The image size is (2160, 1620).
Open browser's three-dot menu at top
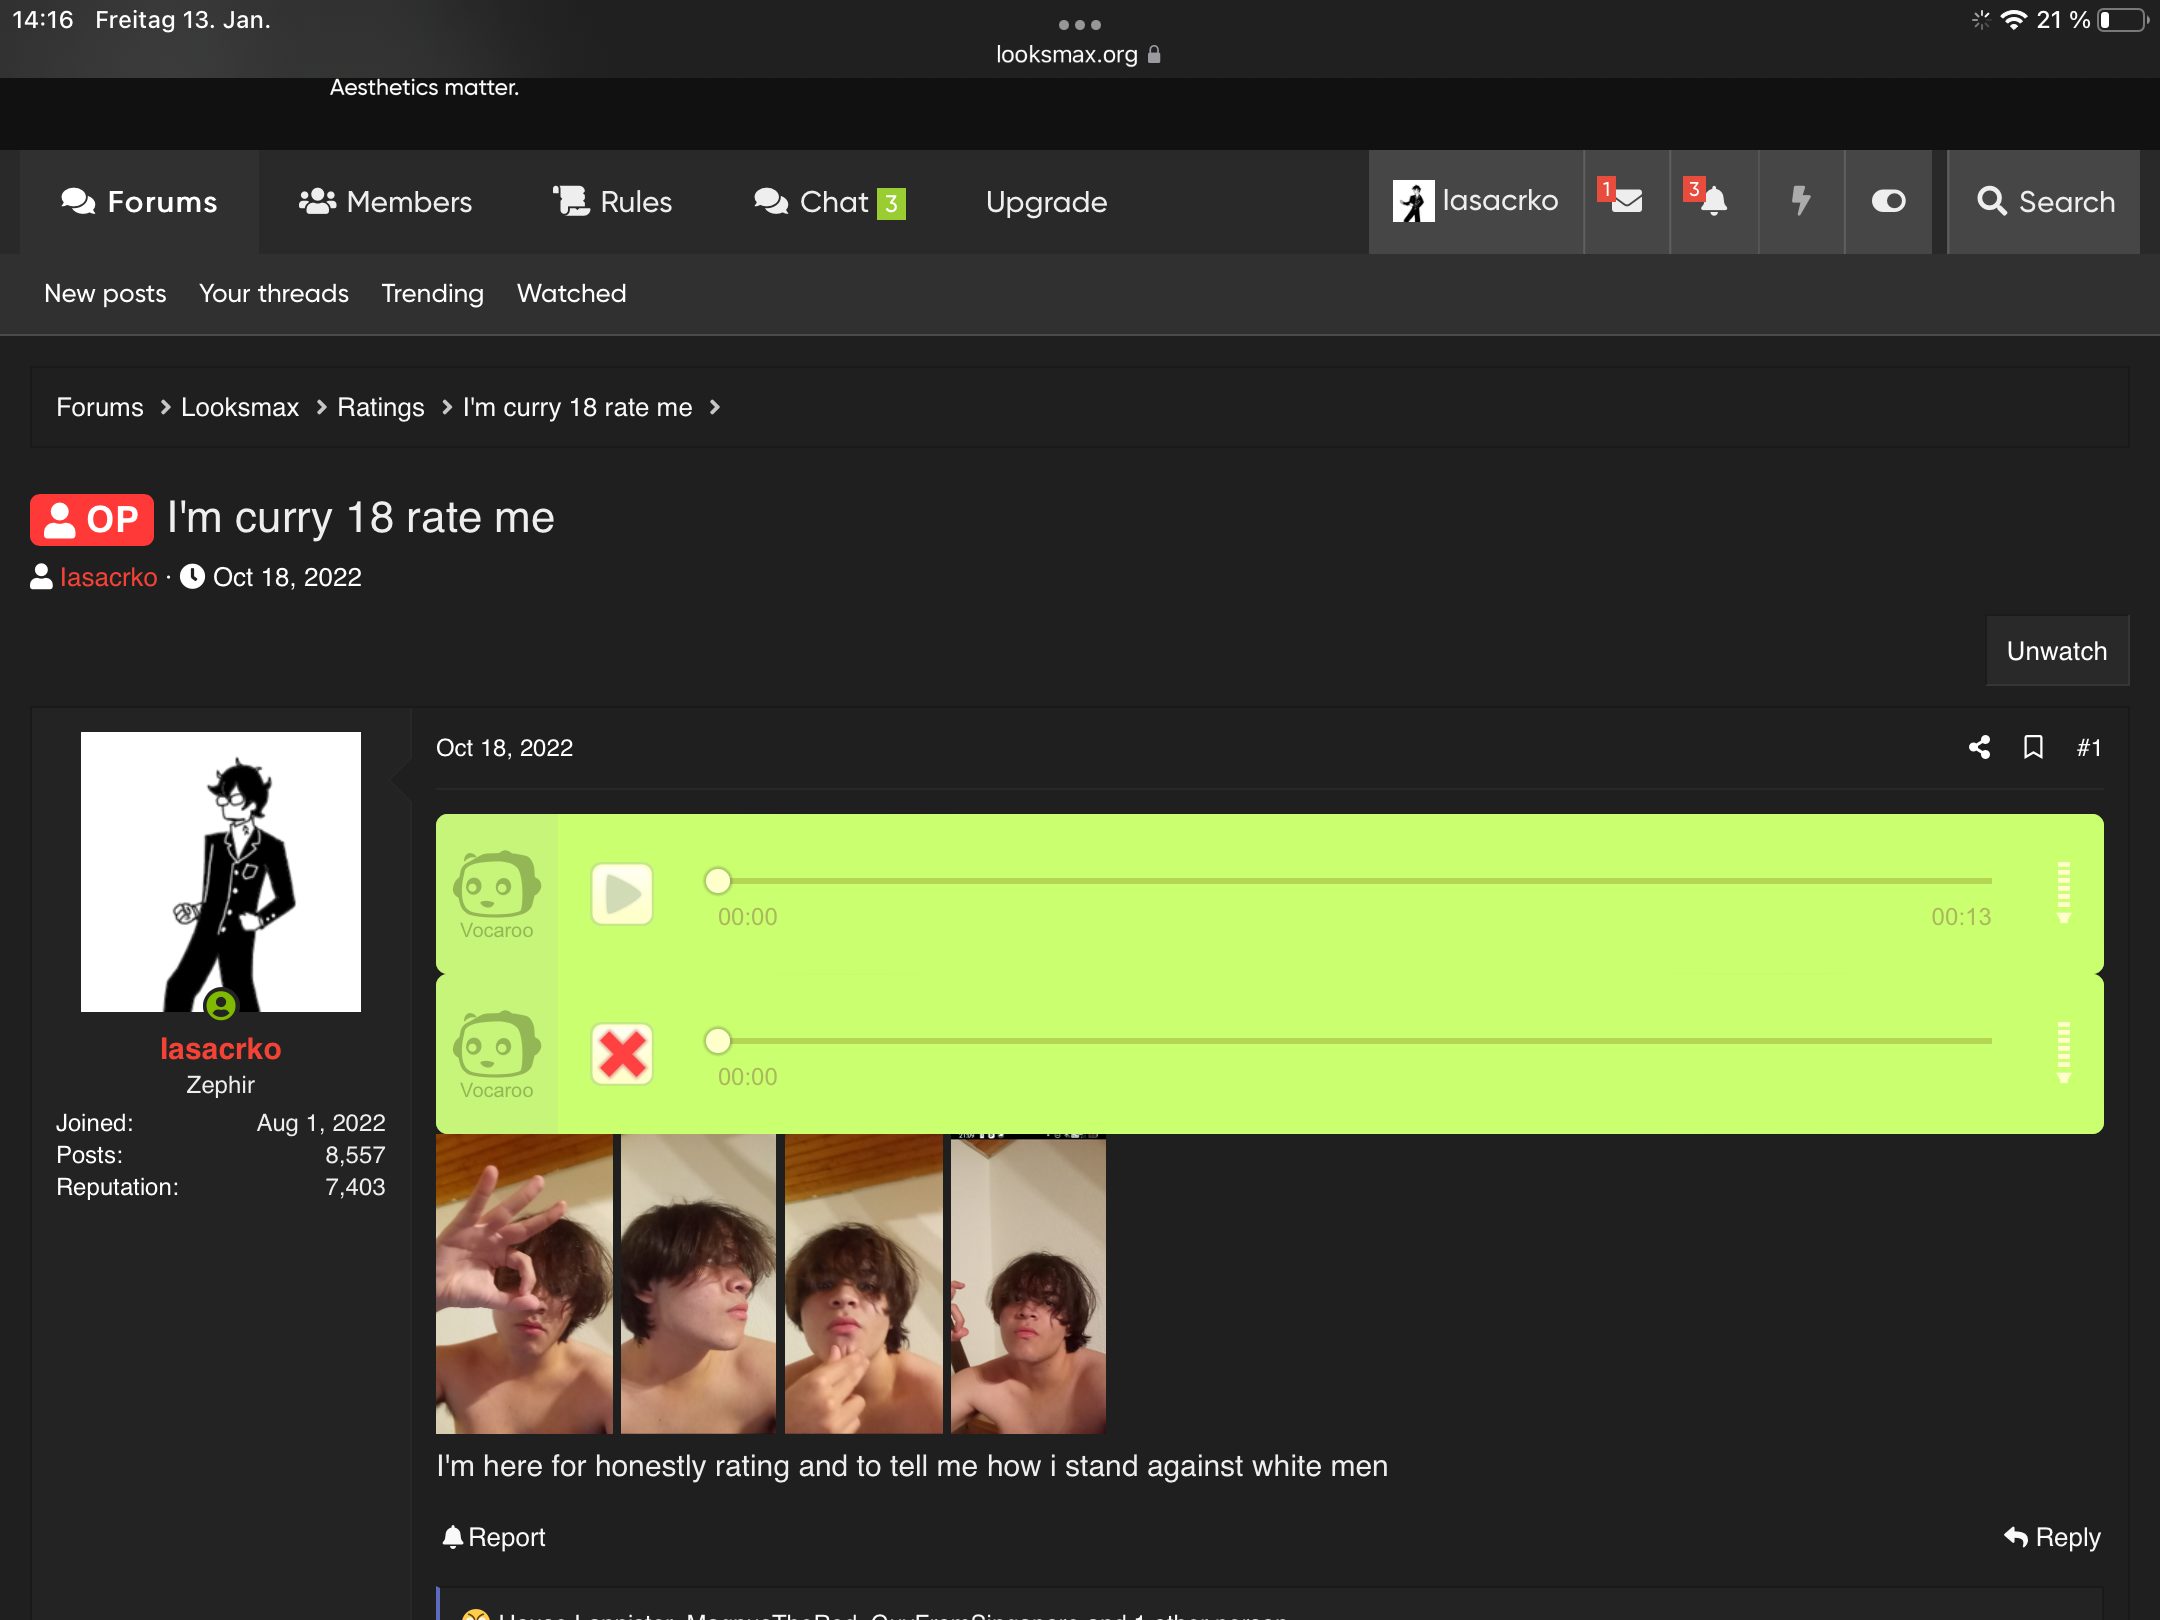point(1080,24)
